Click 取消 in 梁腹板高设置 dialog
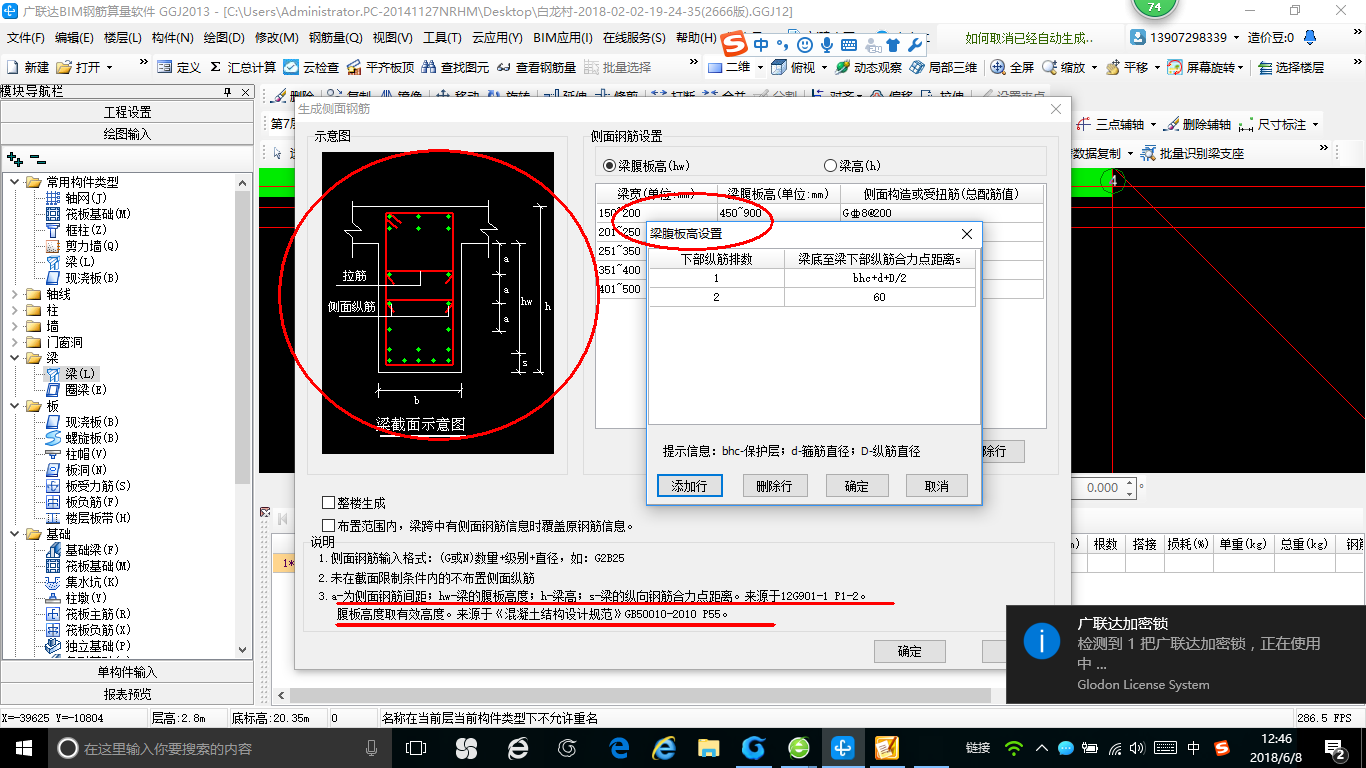The width and height of the screenshot is (1366, 768). click(x=937, y=486)
